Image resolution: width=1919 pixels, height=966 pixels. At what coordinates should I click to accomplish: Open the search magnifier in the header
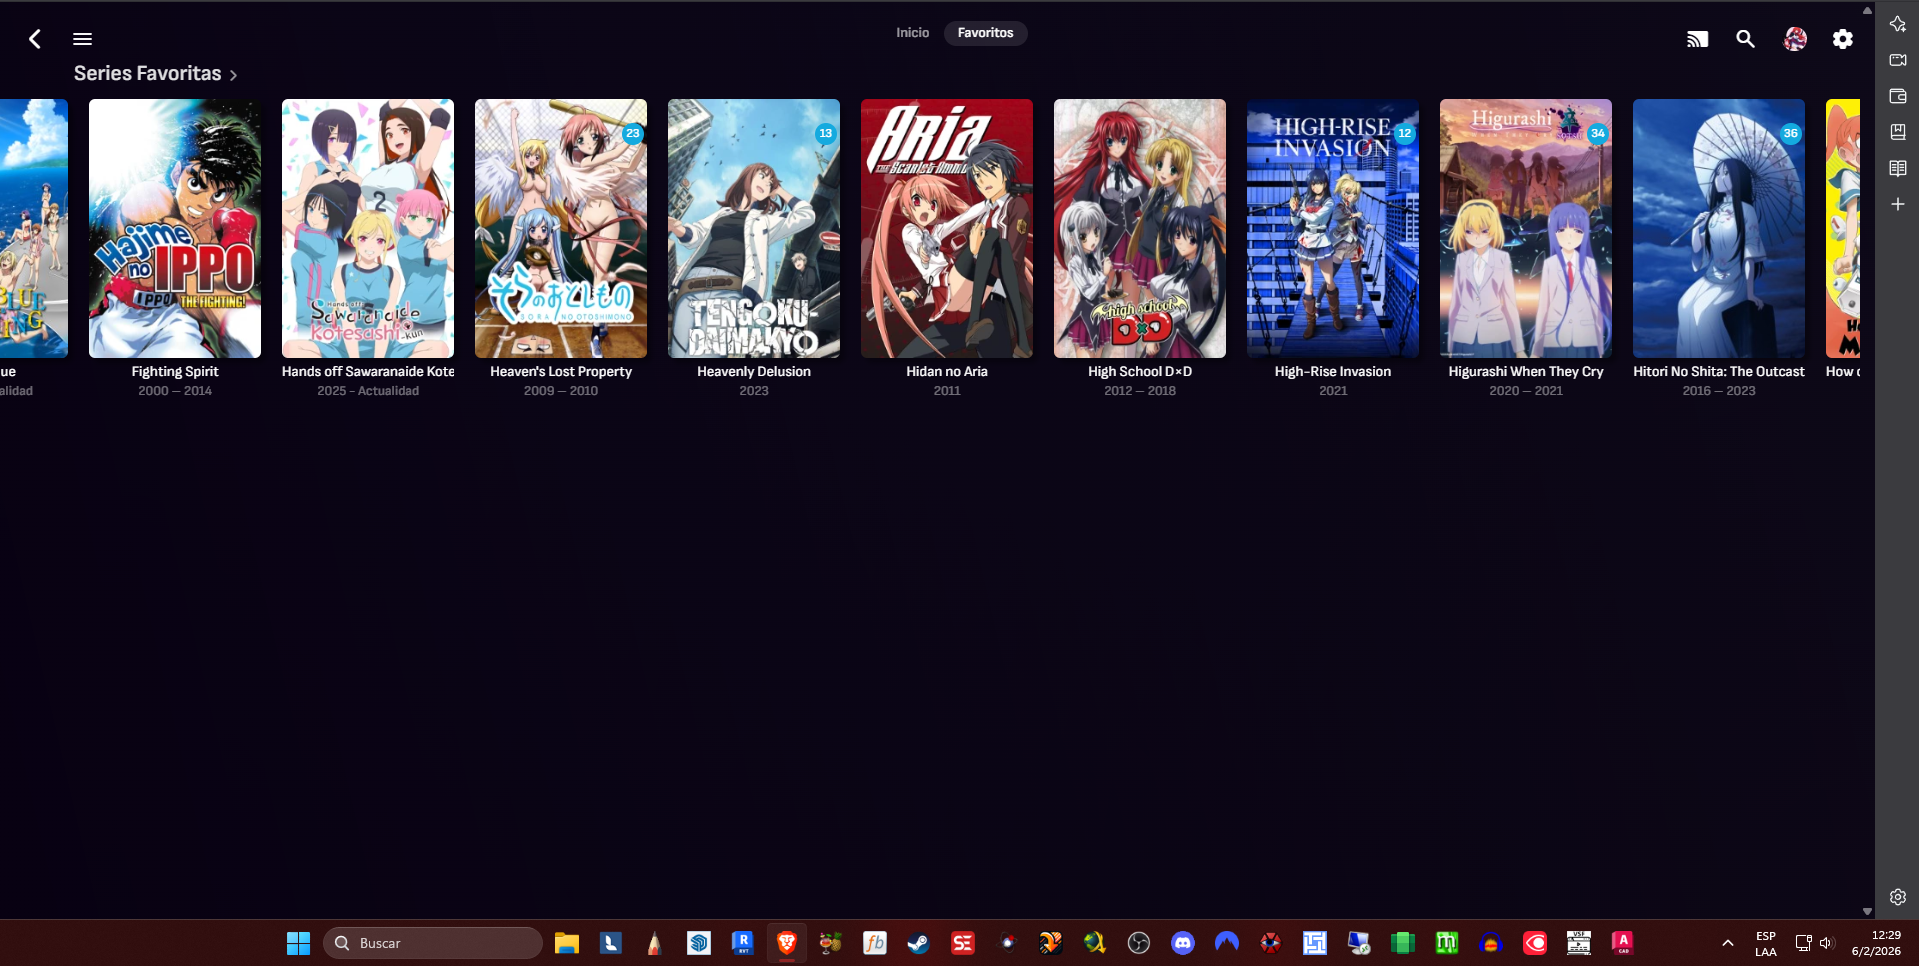(1746, 39)
